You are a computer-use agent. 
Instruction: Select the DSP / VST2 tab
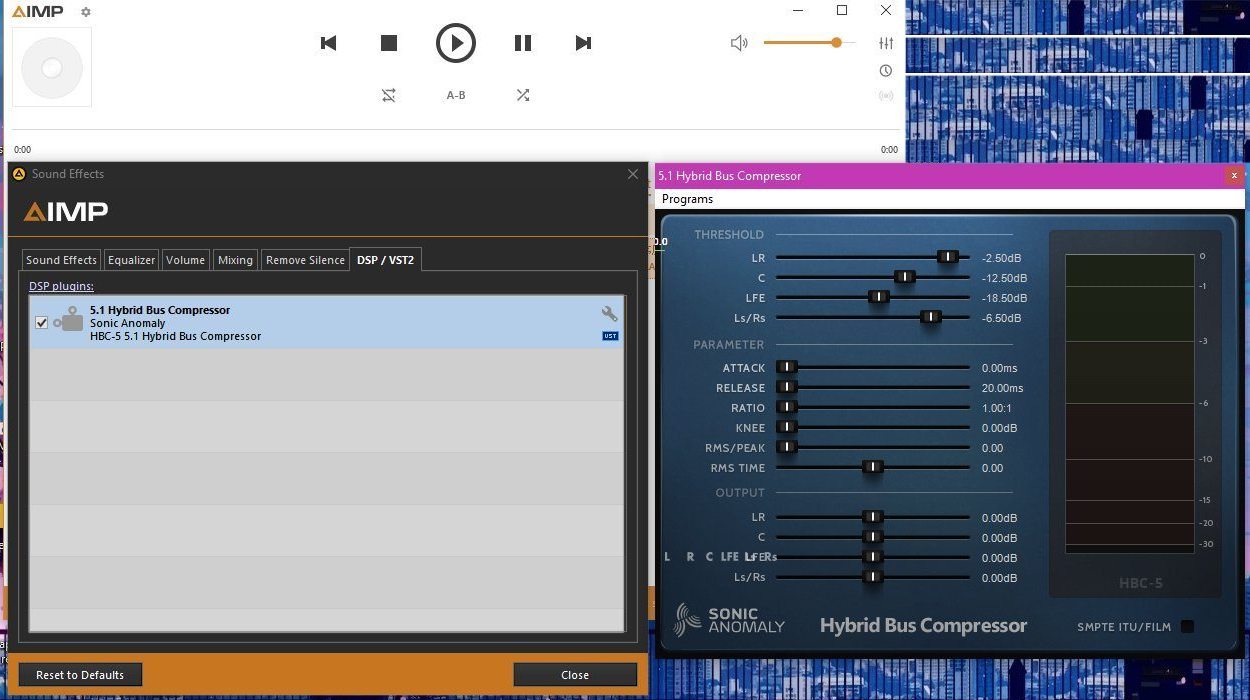click(385, 260)
